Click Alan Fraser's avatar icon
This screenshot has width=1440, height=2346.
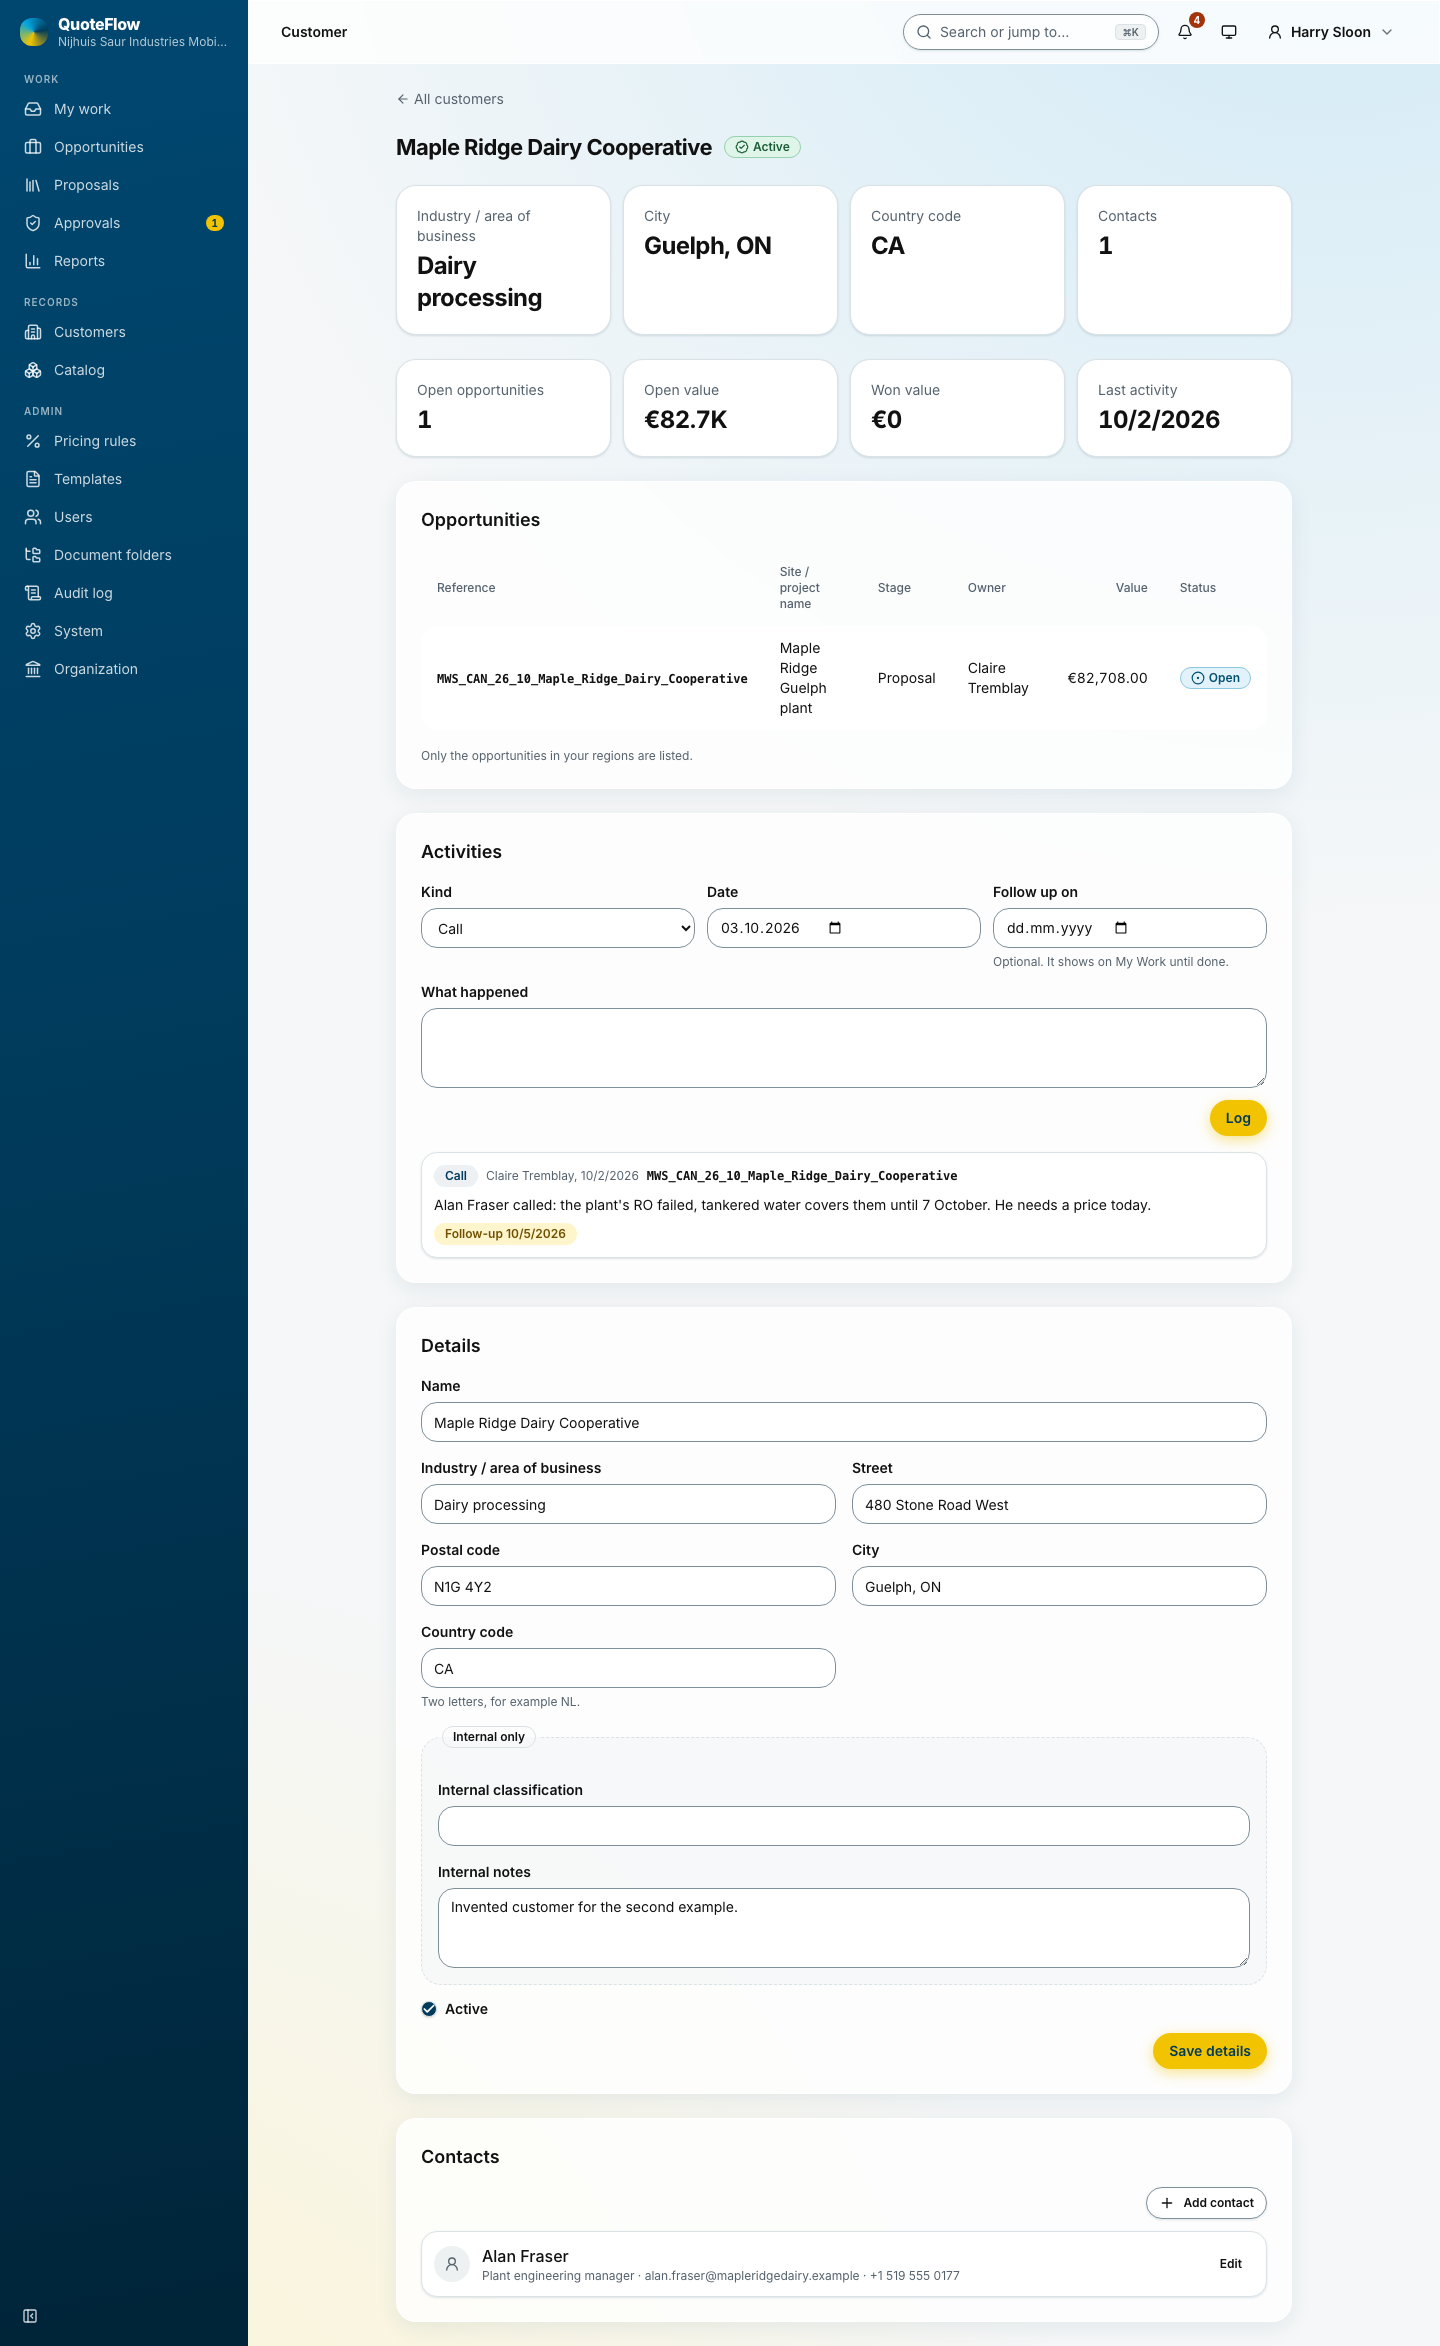452,2264
